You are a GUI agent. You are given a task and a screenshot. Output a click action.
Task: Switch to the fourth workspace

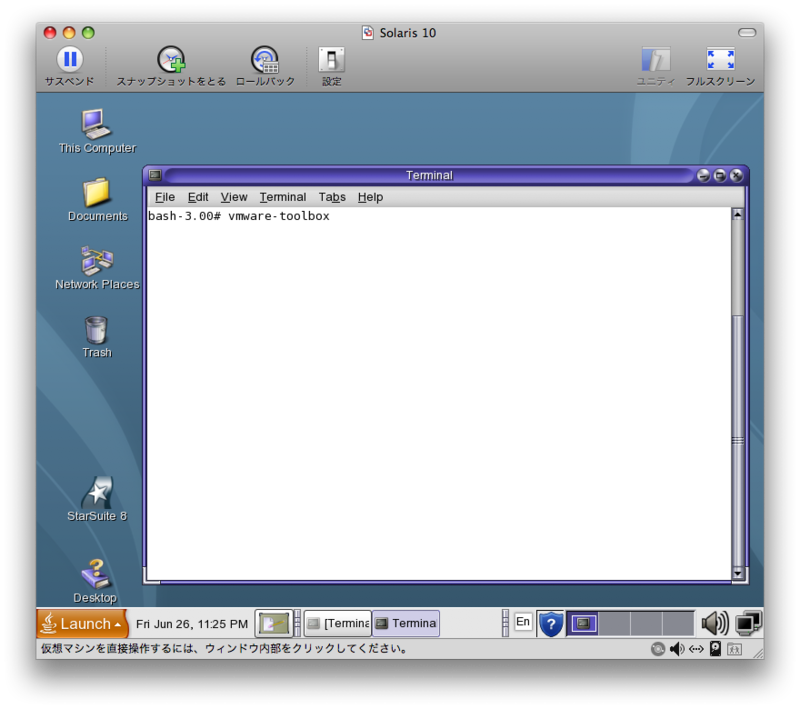coord(678,623)
